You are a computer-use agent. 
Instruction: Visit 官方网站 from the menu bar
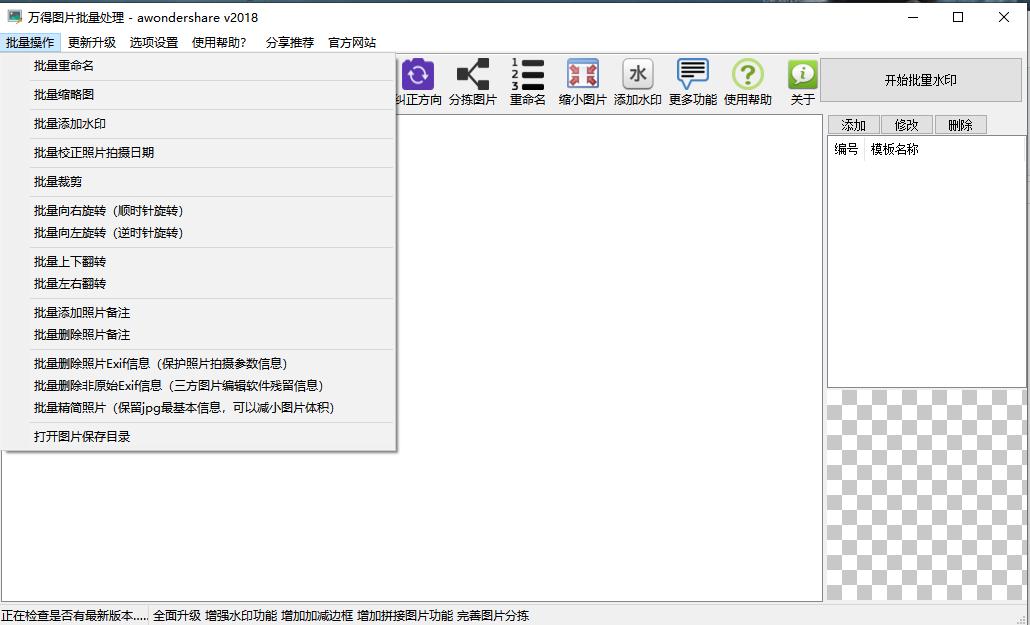coord(352,42)
